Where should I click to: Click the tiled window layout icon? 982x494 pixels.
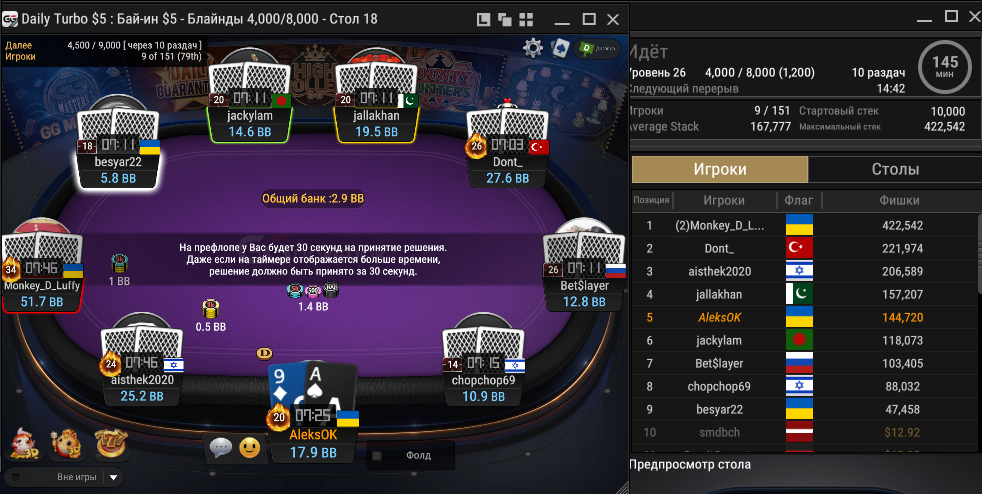(526, 19)
